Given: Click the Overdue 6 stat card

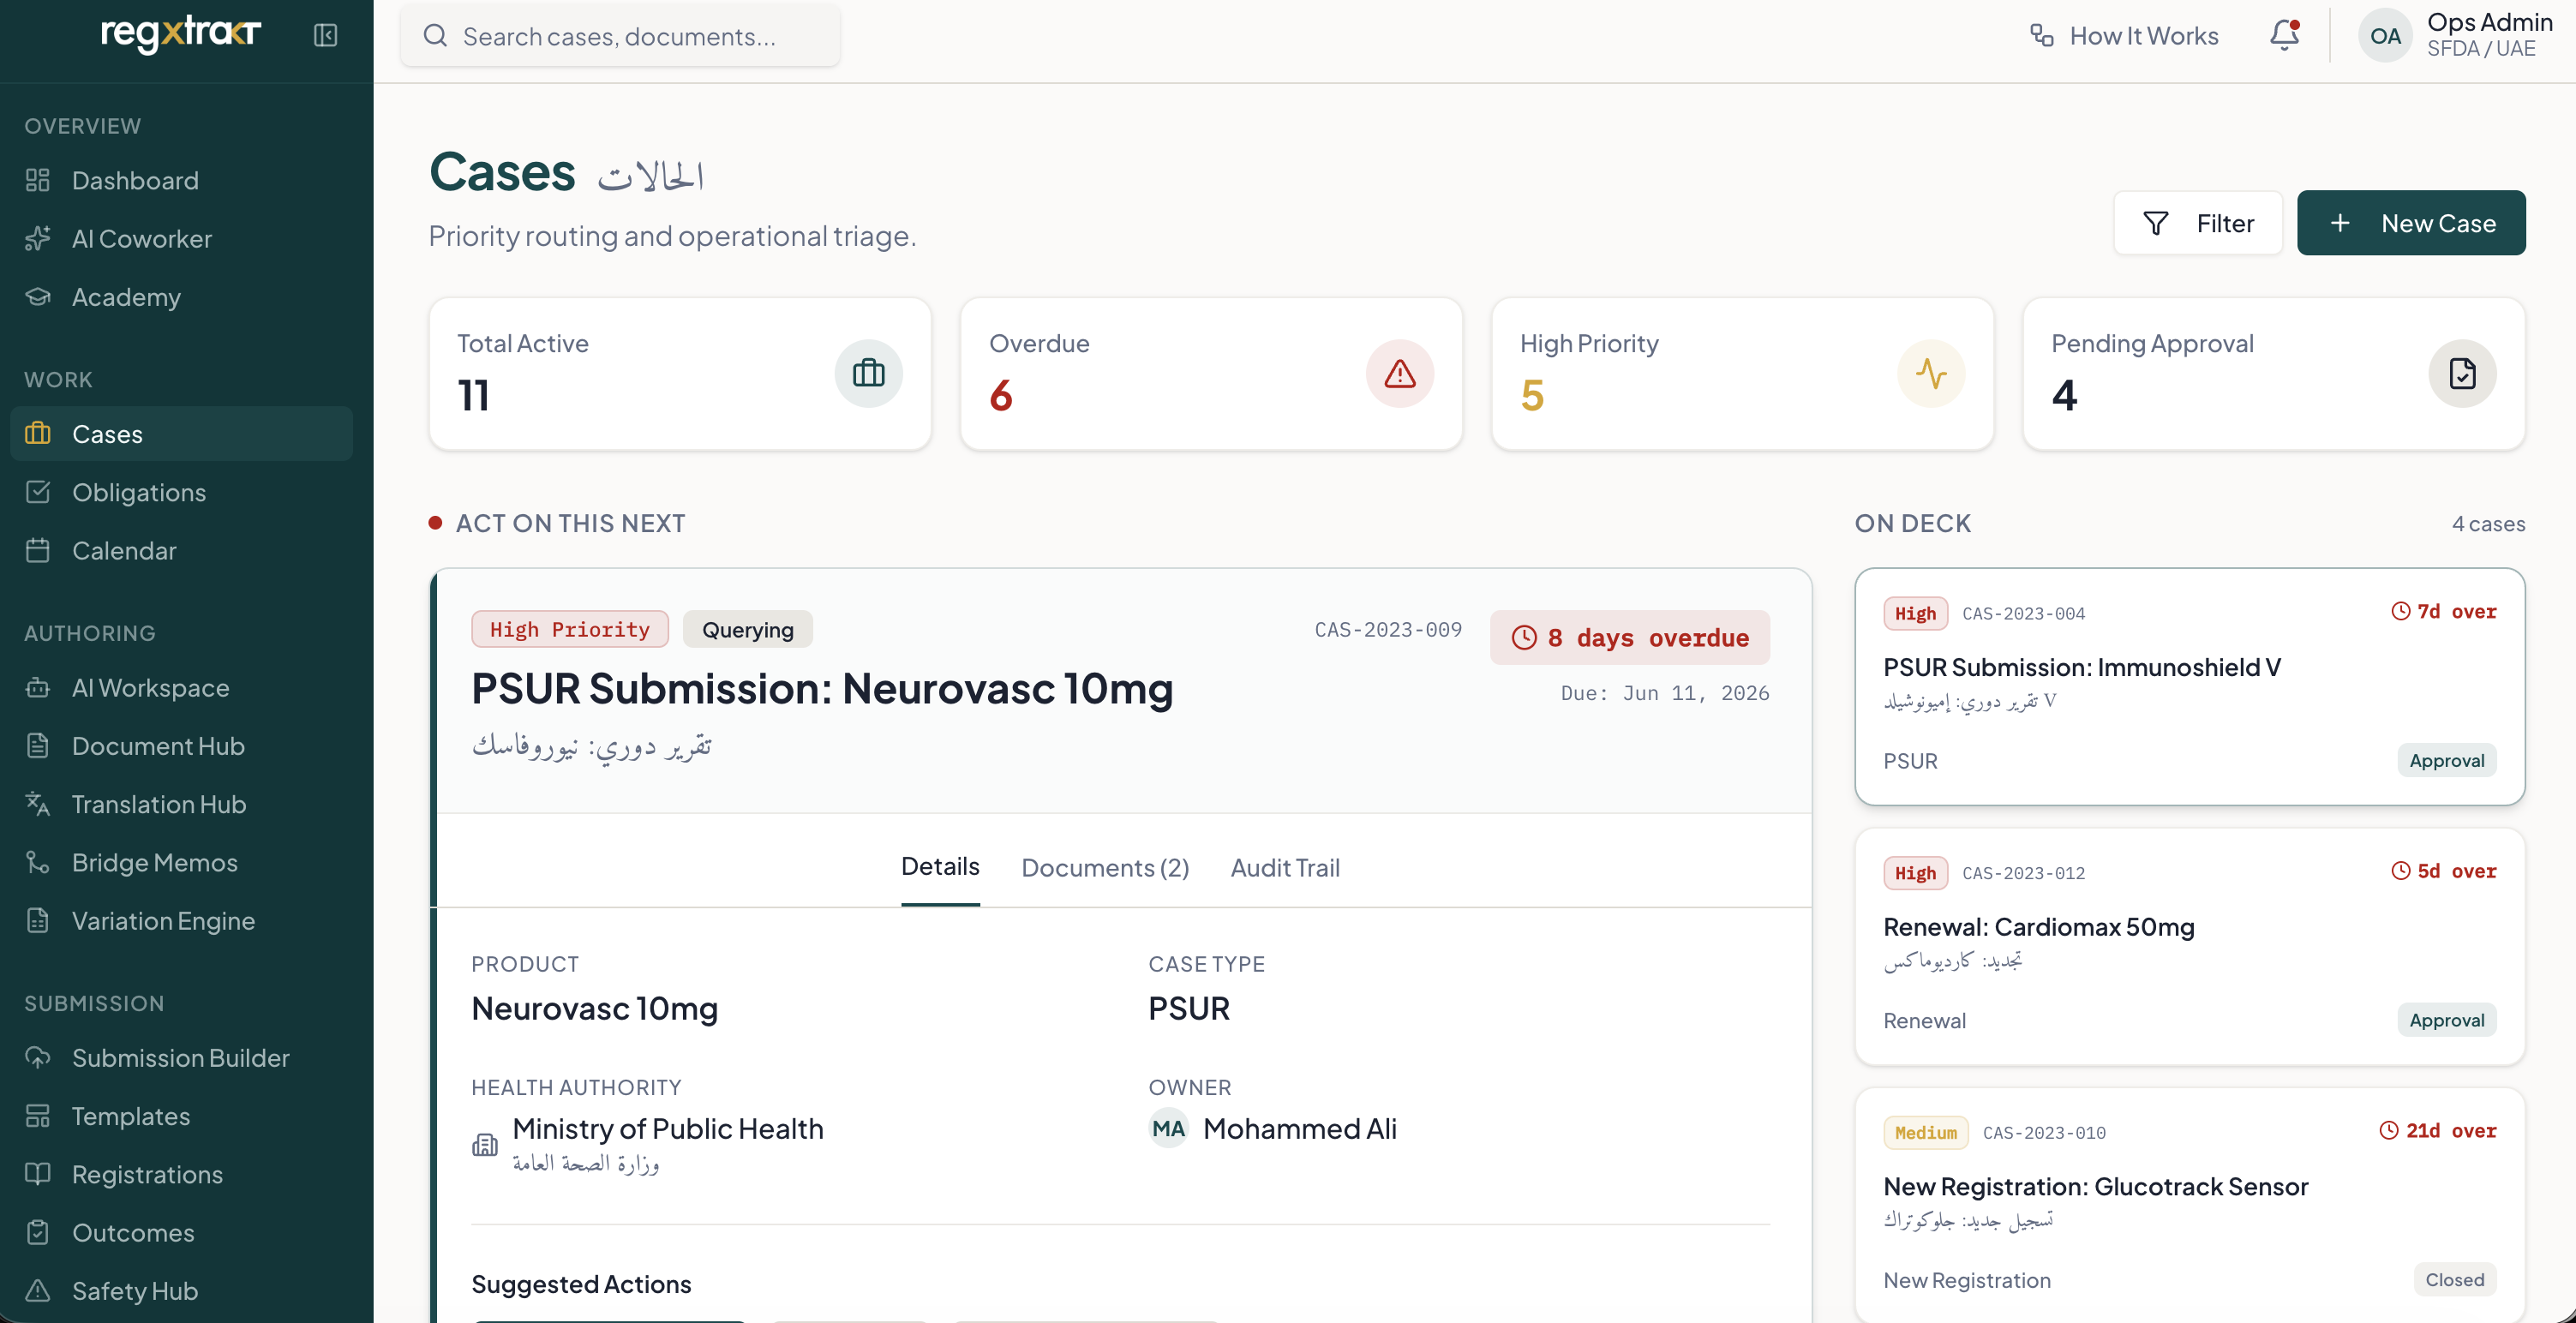Looking at the screenshot, I should coord(1211,373).
